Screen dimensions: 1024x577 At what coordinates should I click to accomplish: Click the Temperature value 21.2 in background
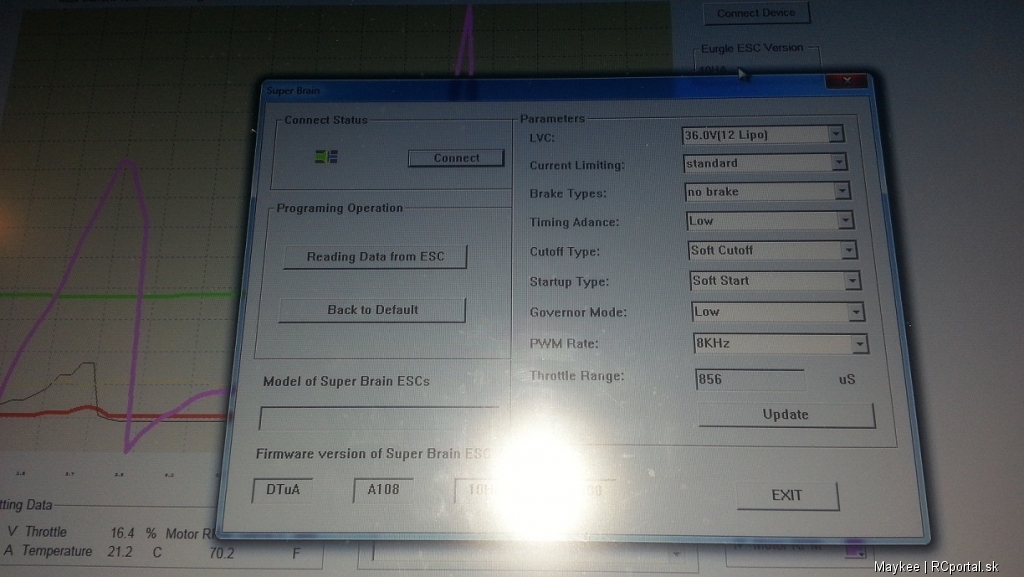120,552
